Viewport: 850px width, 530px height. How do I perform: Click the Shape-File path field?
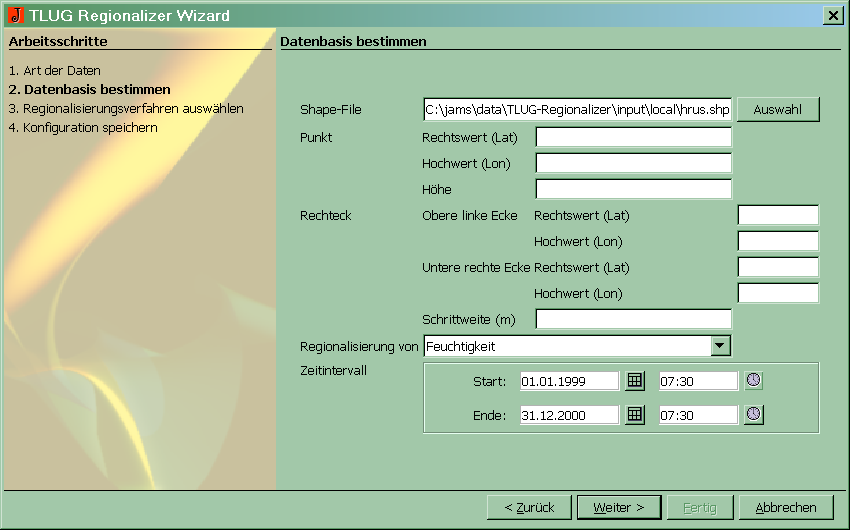(x=577, y=109)
